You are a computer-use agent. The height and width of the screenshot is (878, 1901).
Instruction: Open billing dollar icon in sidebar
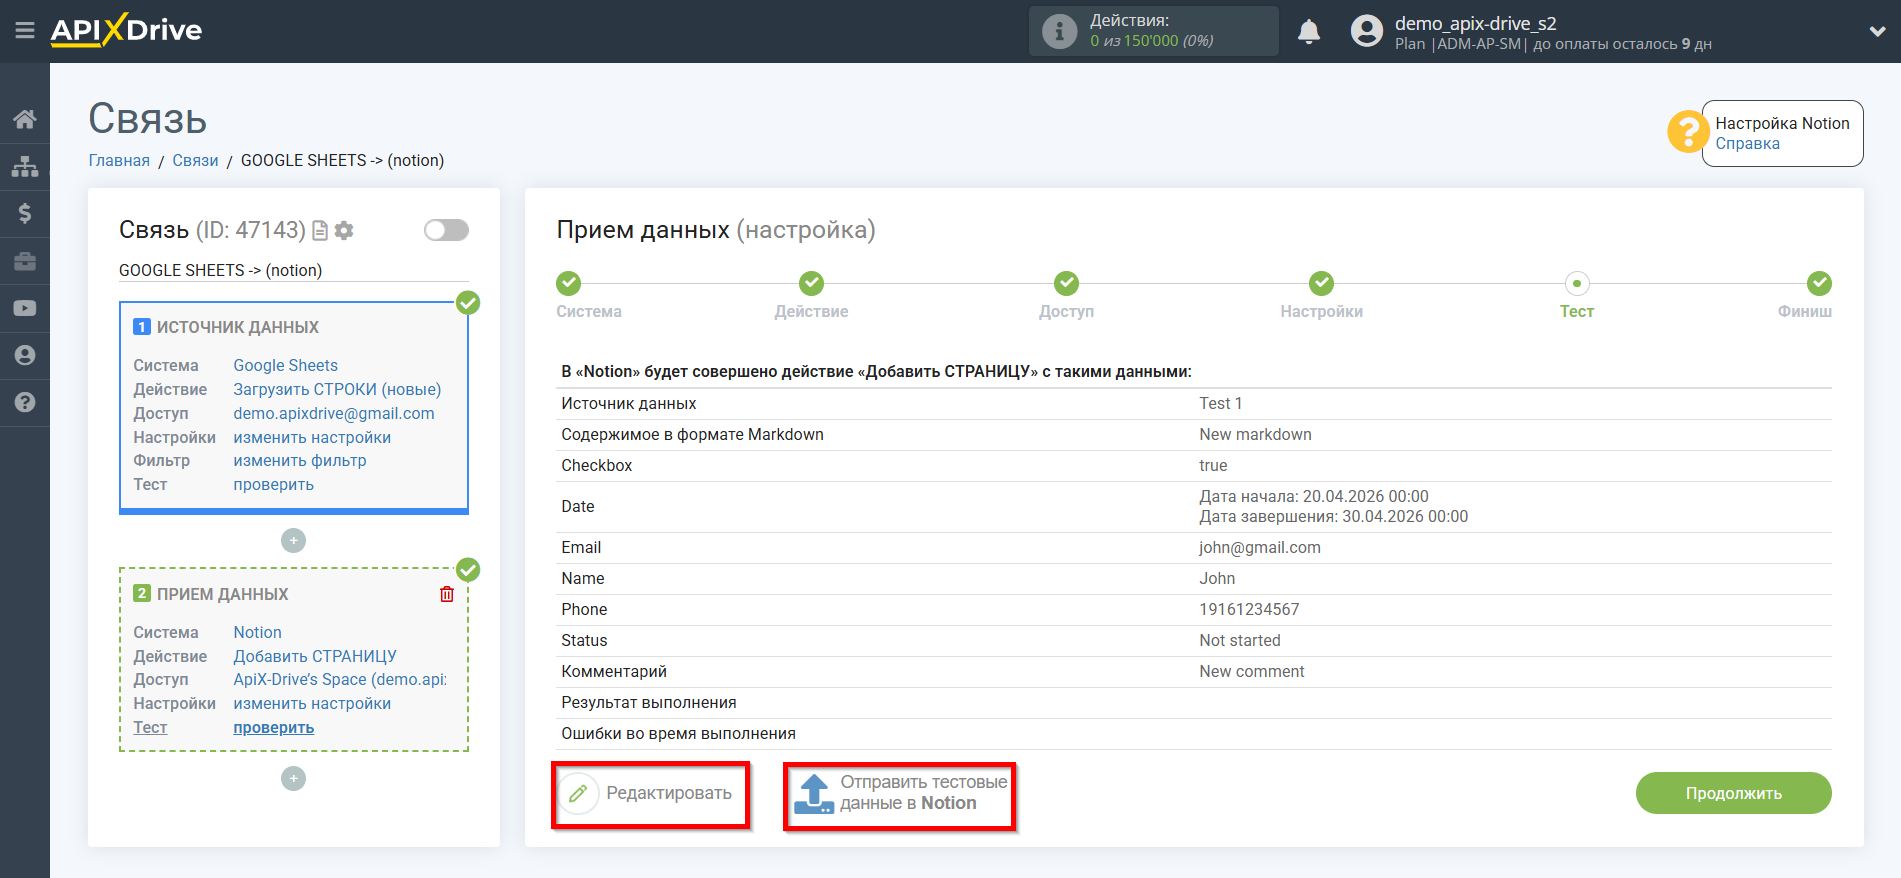tap(25, 213)
